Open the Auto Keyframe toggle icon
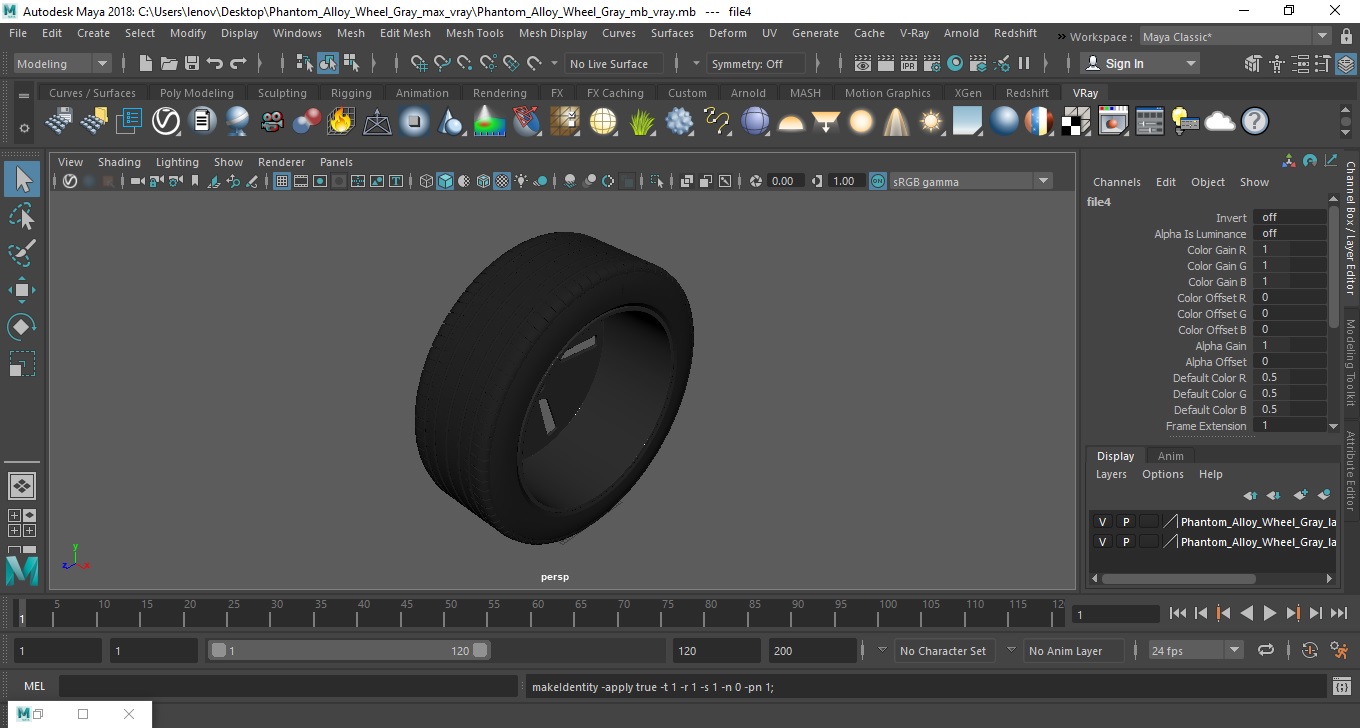The image size is (1360, 728). coord(1310,650)
